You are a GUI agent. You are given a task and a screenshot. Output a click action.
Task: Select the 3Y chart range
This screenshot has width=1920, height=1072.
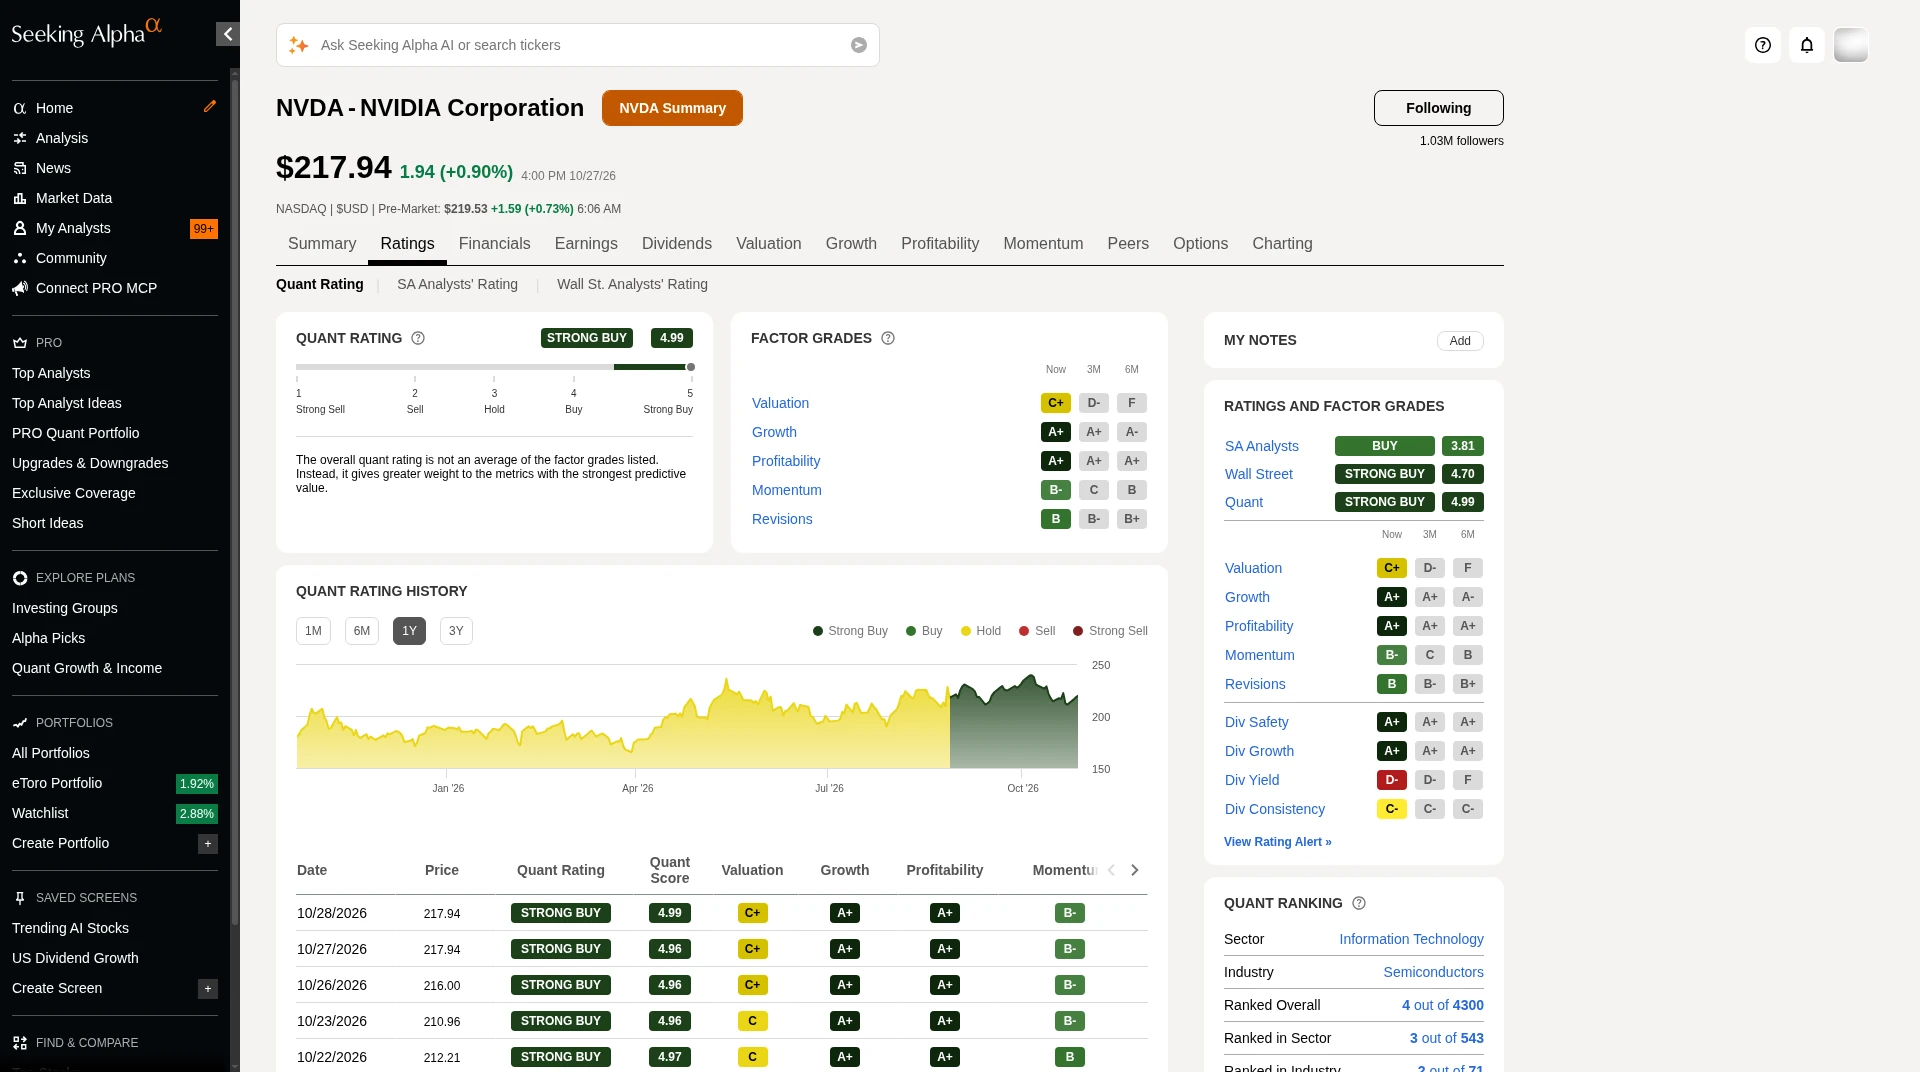[456, 631]
